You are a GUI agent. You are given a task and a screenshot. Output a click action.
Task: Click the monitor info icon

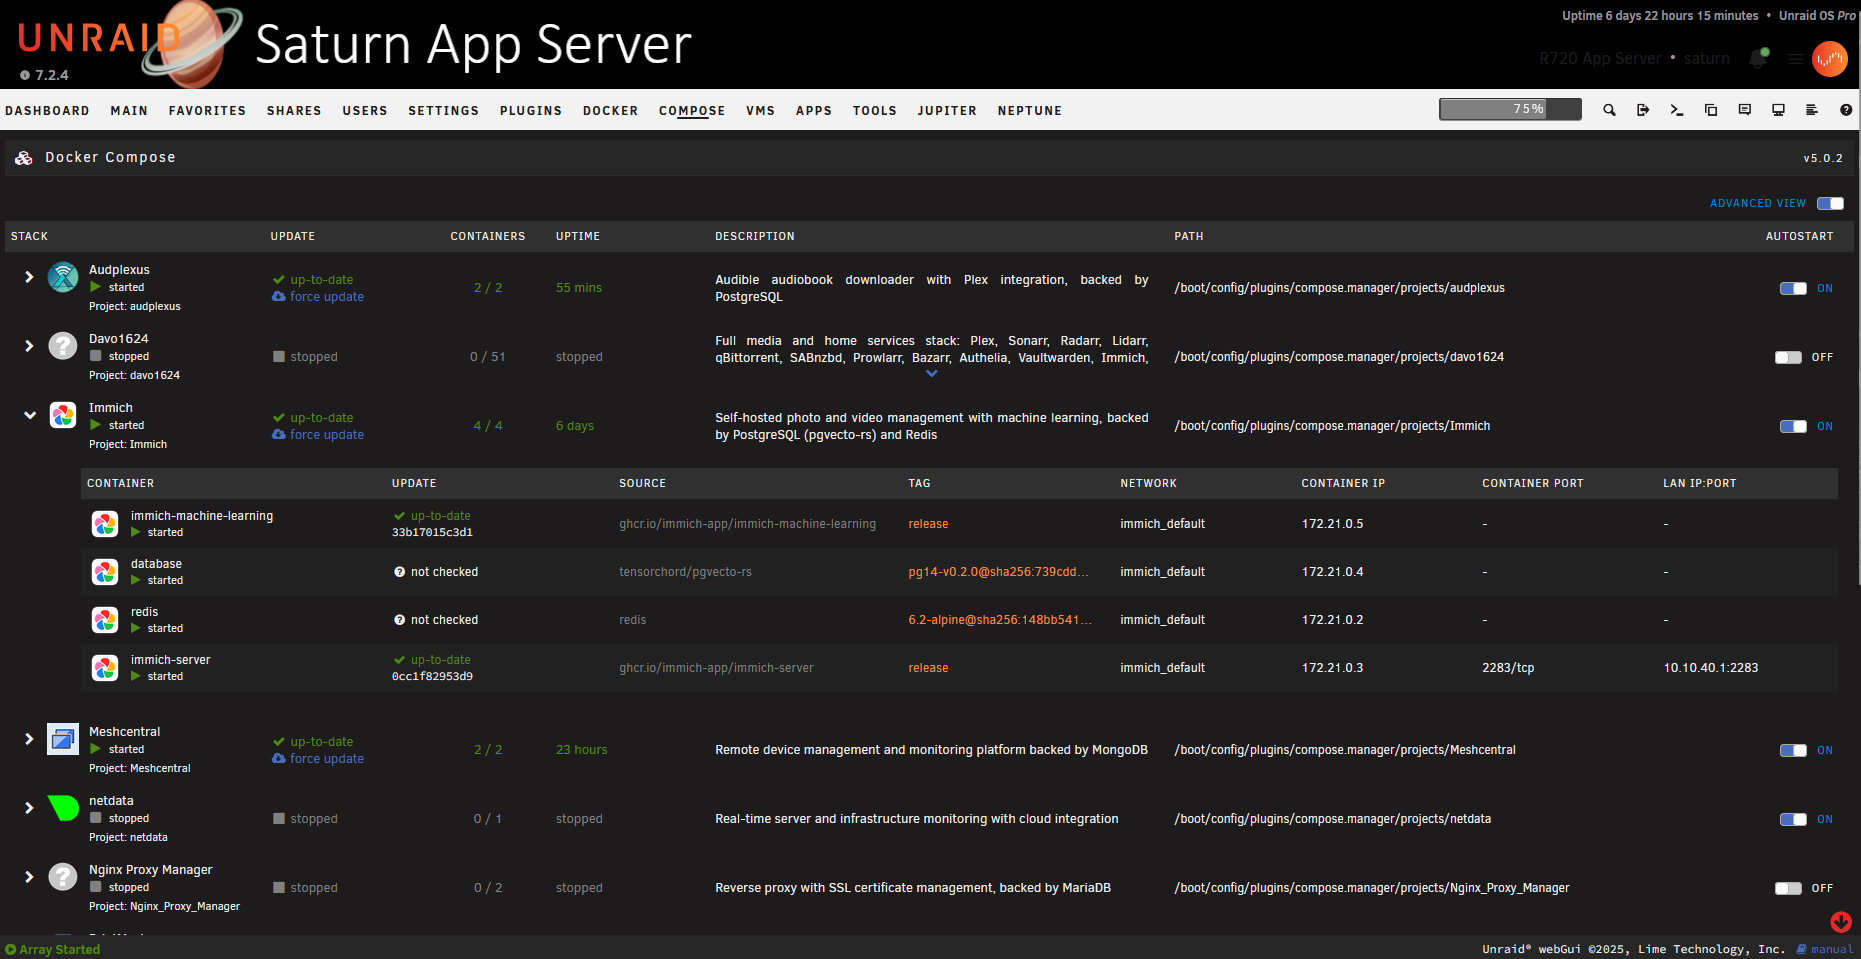click(x=1778, y=110)
